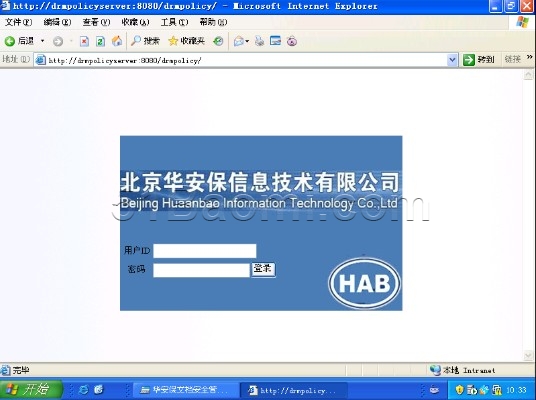The width and height of the screenshot is (536, 400).
Task: Click the 登录 login button
Action: [x=263, y=269]
